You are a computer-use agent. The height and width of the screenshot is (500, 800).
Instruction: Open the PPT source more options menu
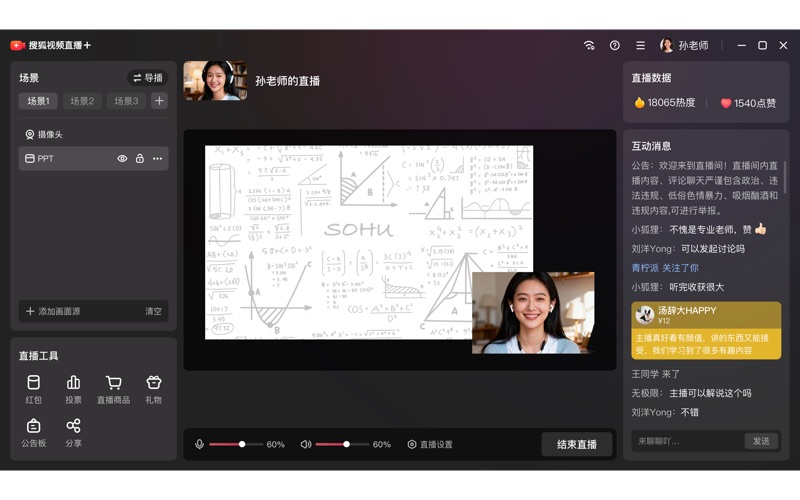pos(157,159)
